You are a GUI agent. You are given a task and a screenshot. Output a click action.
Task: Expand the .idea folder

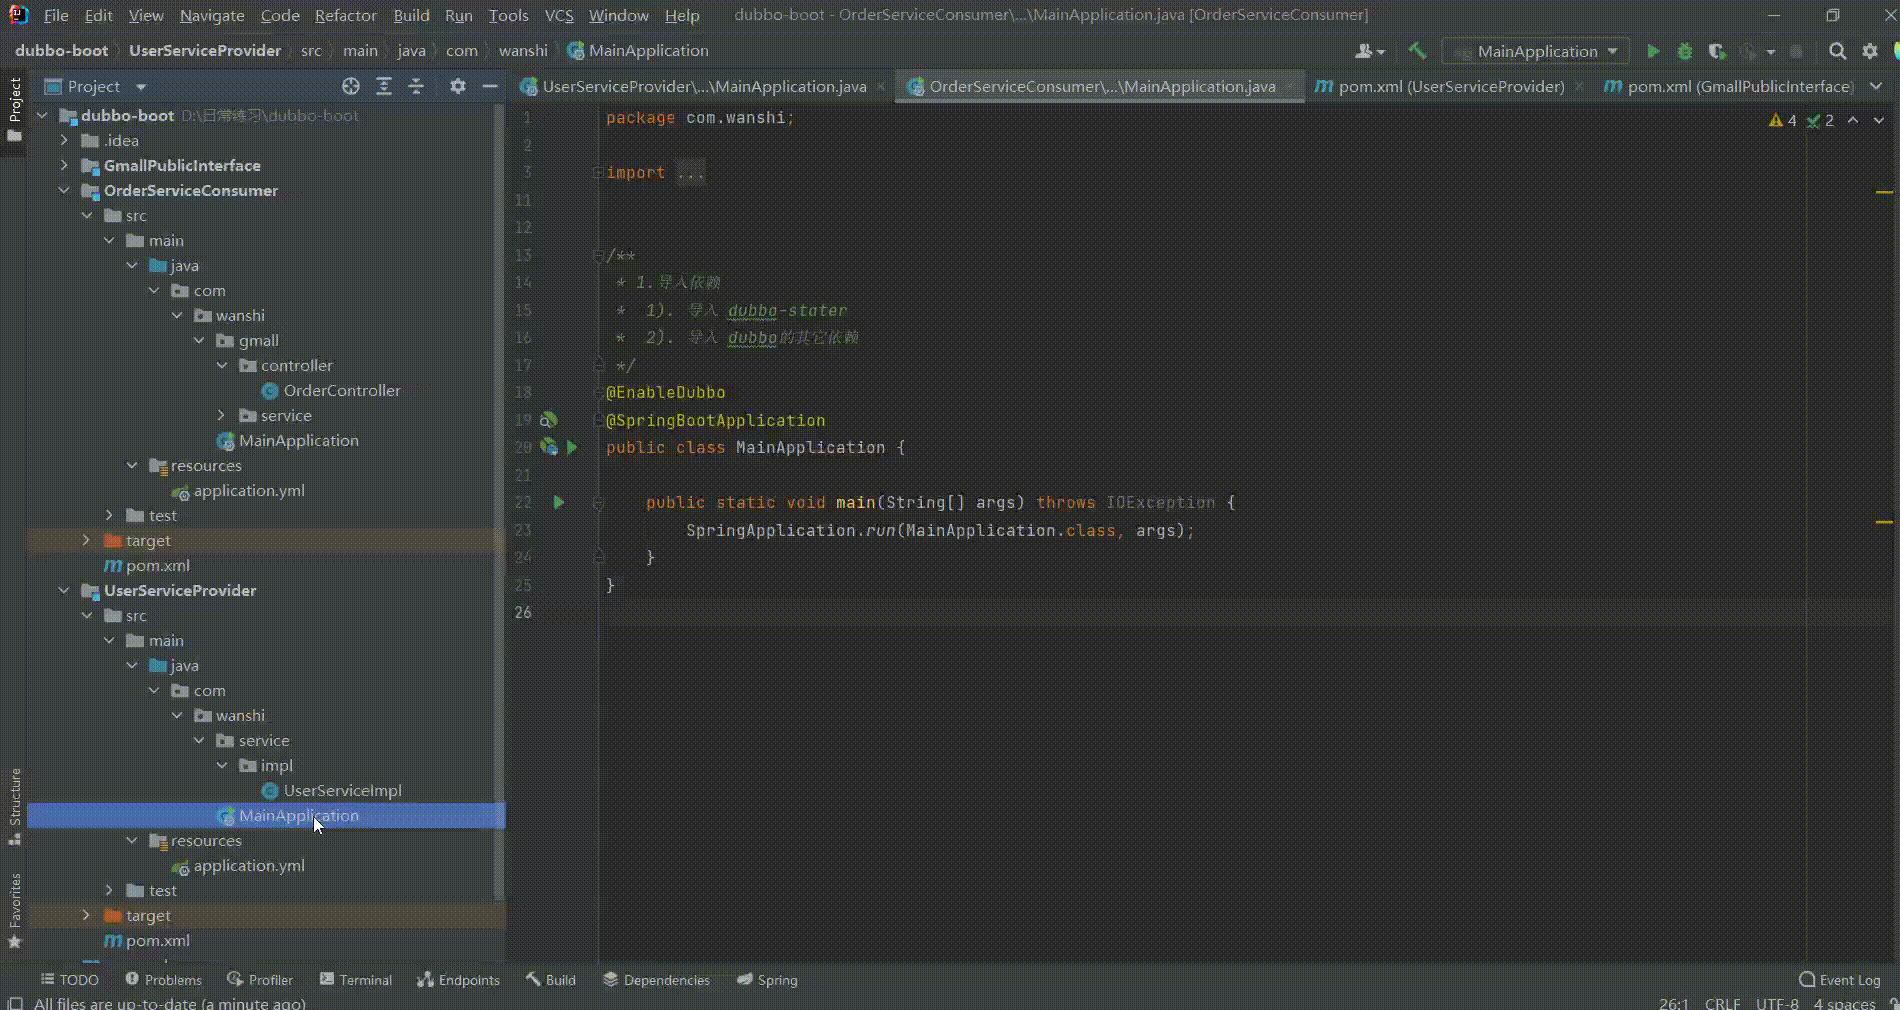click(x=64, y=140)
